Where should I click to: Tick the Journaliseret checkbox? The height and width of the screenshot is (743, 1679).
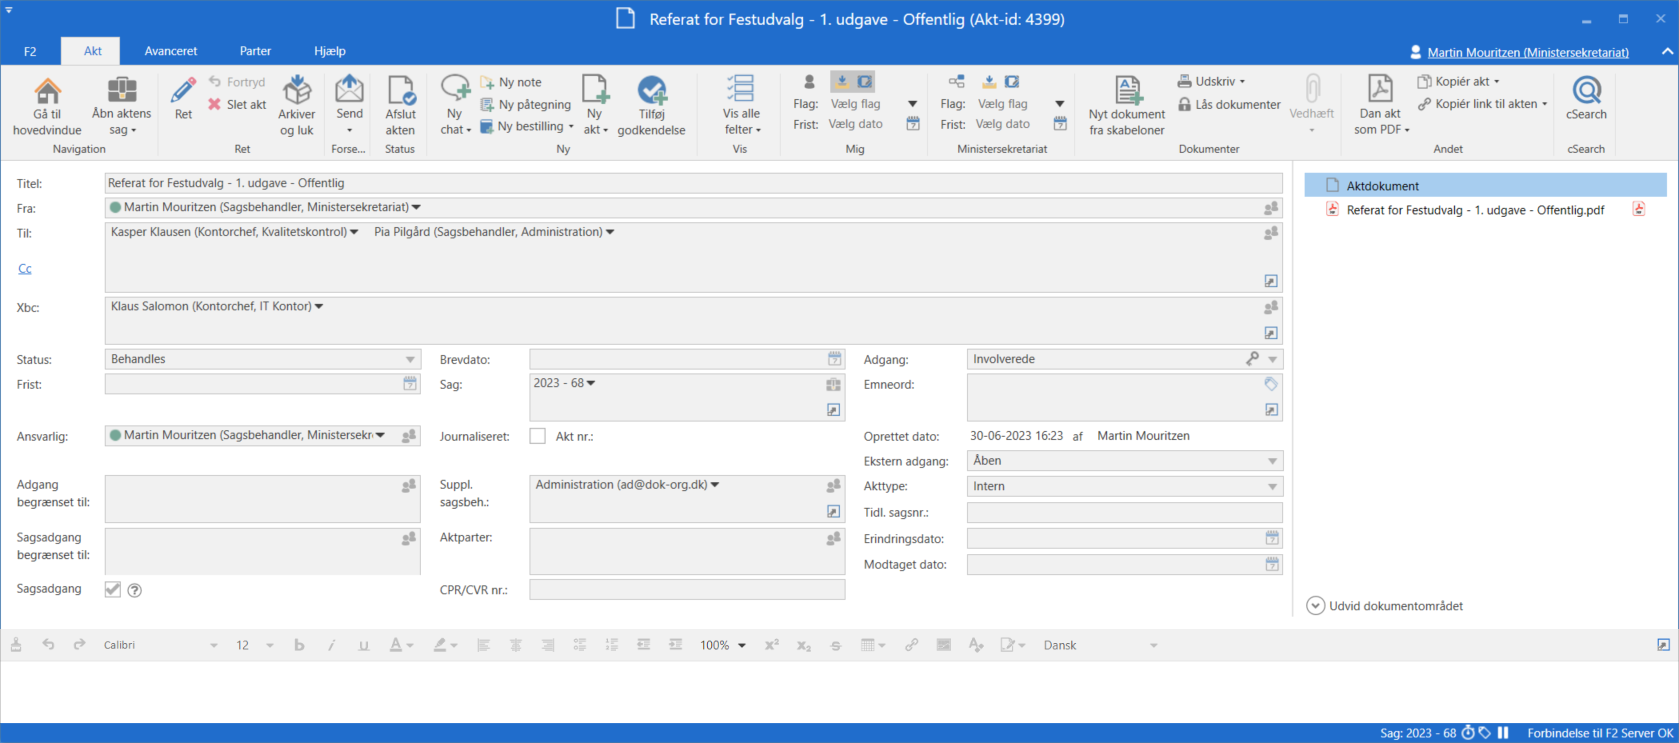pyautogui.click(x=538, y=436)
